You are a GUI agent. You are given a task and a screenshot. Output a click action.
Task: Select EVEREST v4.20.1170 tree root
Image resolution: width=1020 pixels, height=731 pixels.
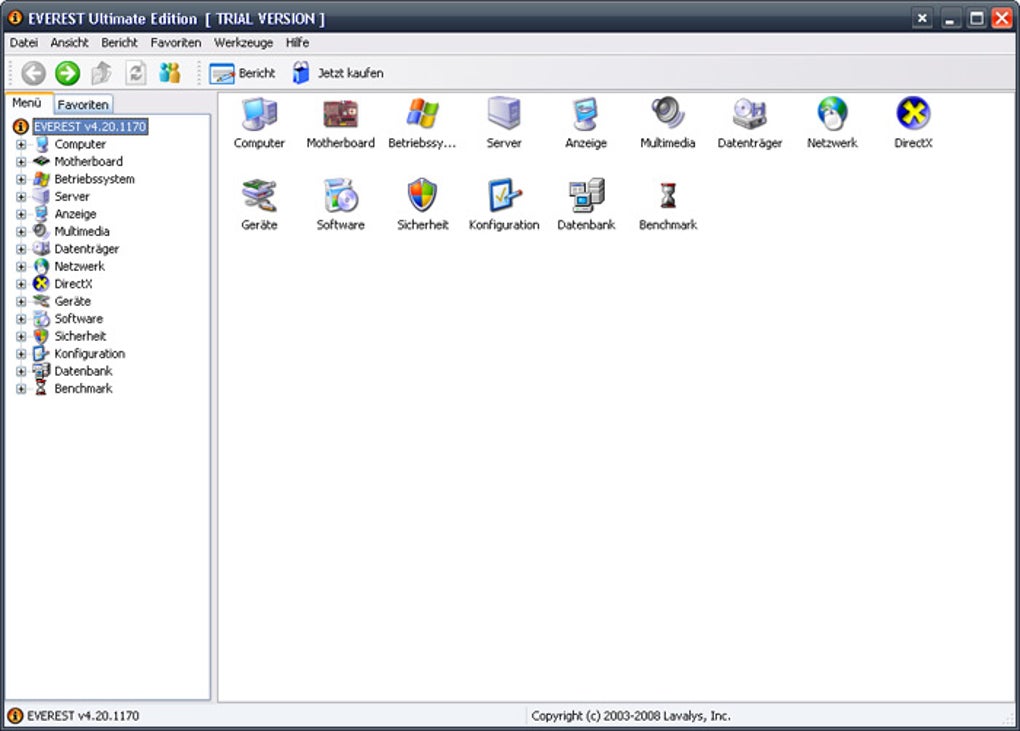tap(90, 126)
